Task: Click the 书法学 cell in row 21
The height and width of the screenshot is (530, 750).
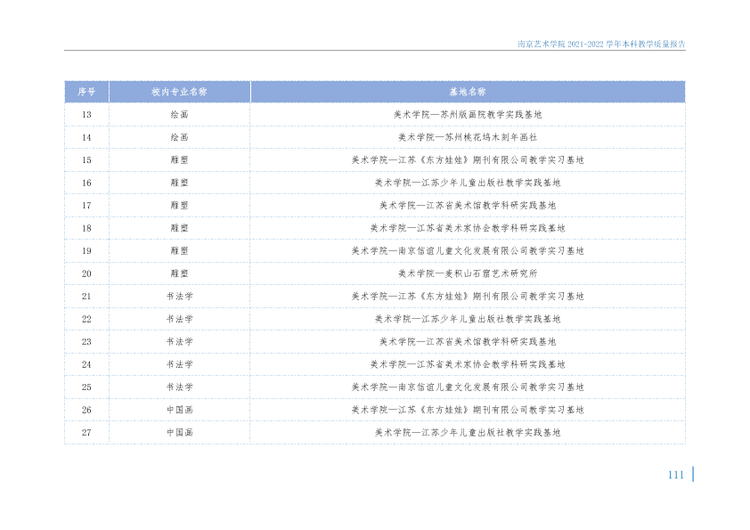Action: (x=179, y=297)
